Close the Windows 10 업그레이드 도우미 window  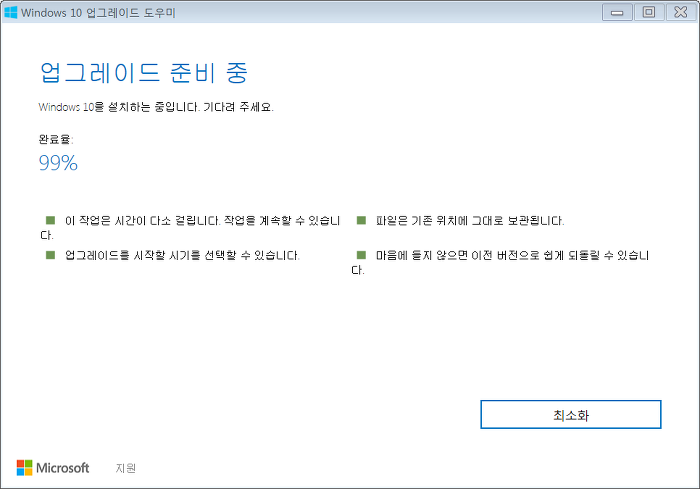pos(681,13)
